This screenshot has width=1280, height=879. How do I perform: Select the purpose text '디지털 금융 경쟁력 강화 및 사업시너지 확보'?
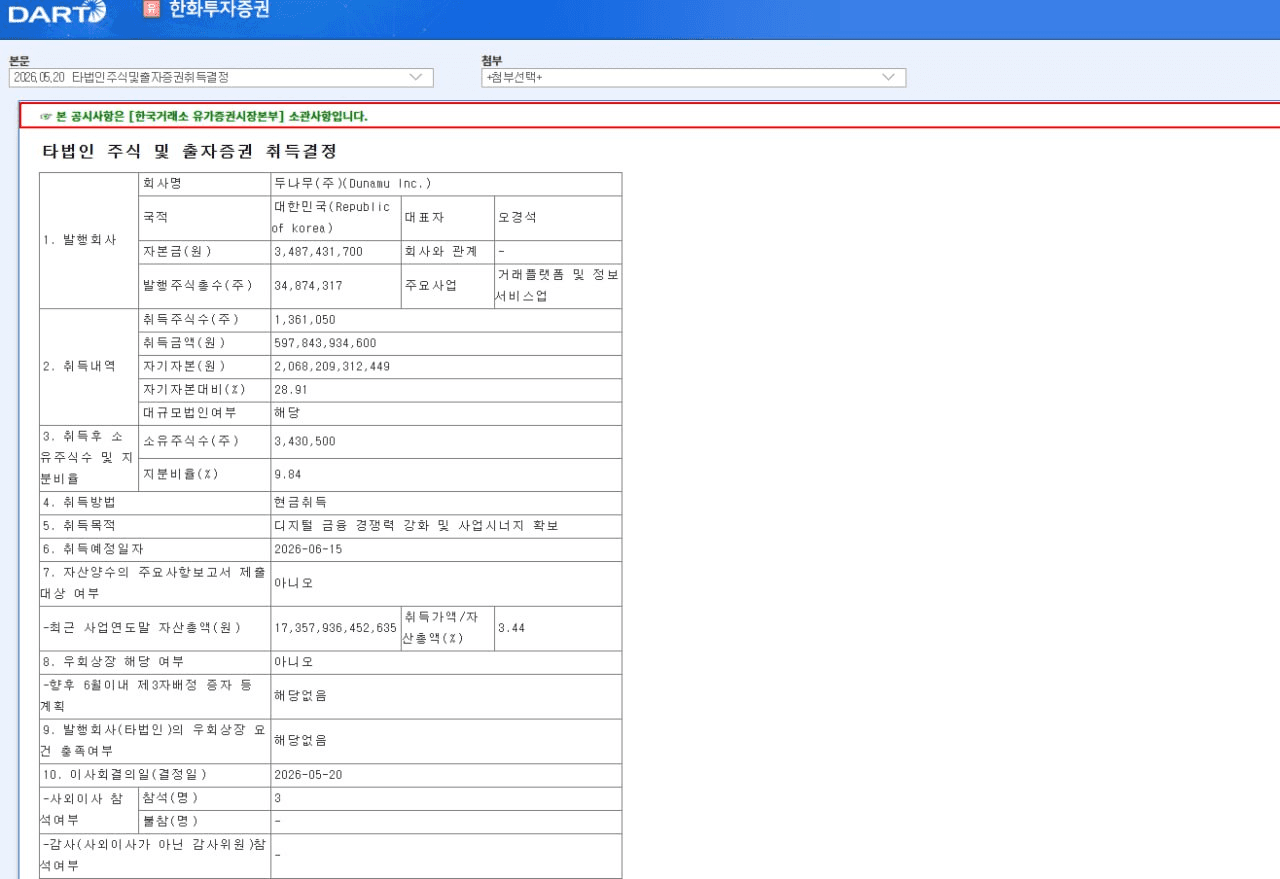[x=416, y=526]
